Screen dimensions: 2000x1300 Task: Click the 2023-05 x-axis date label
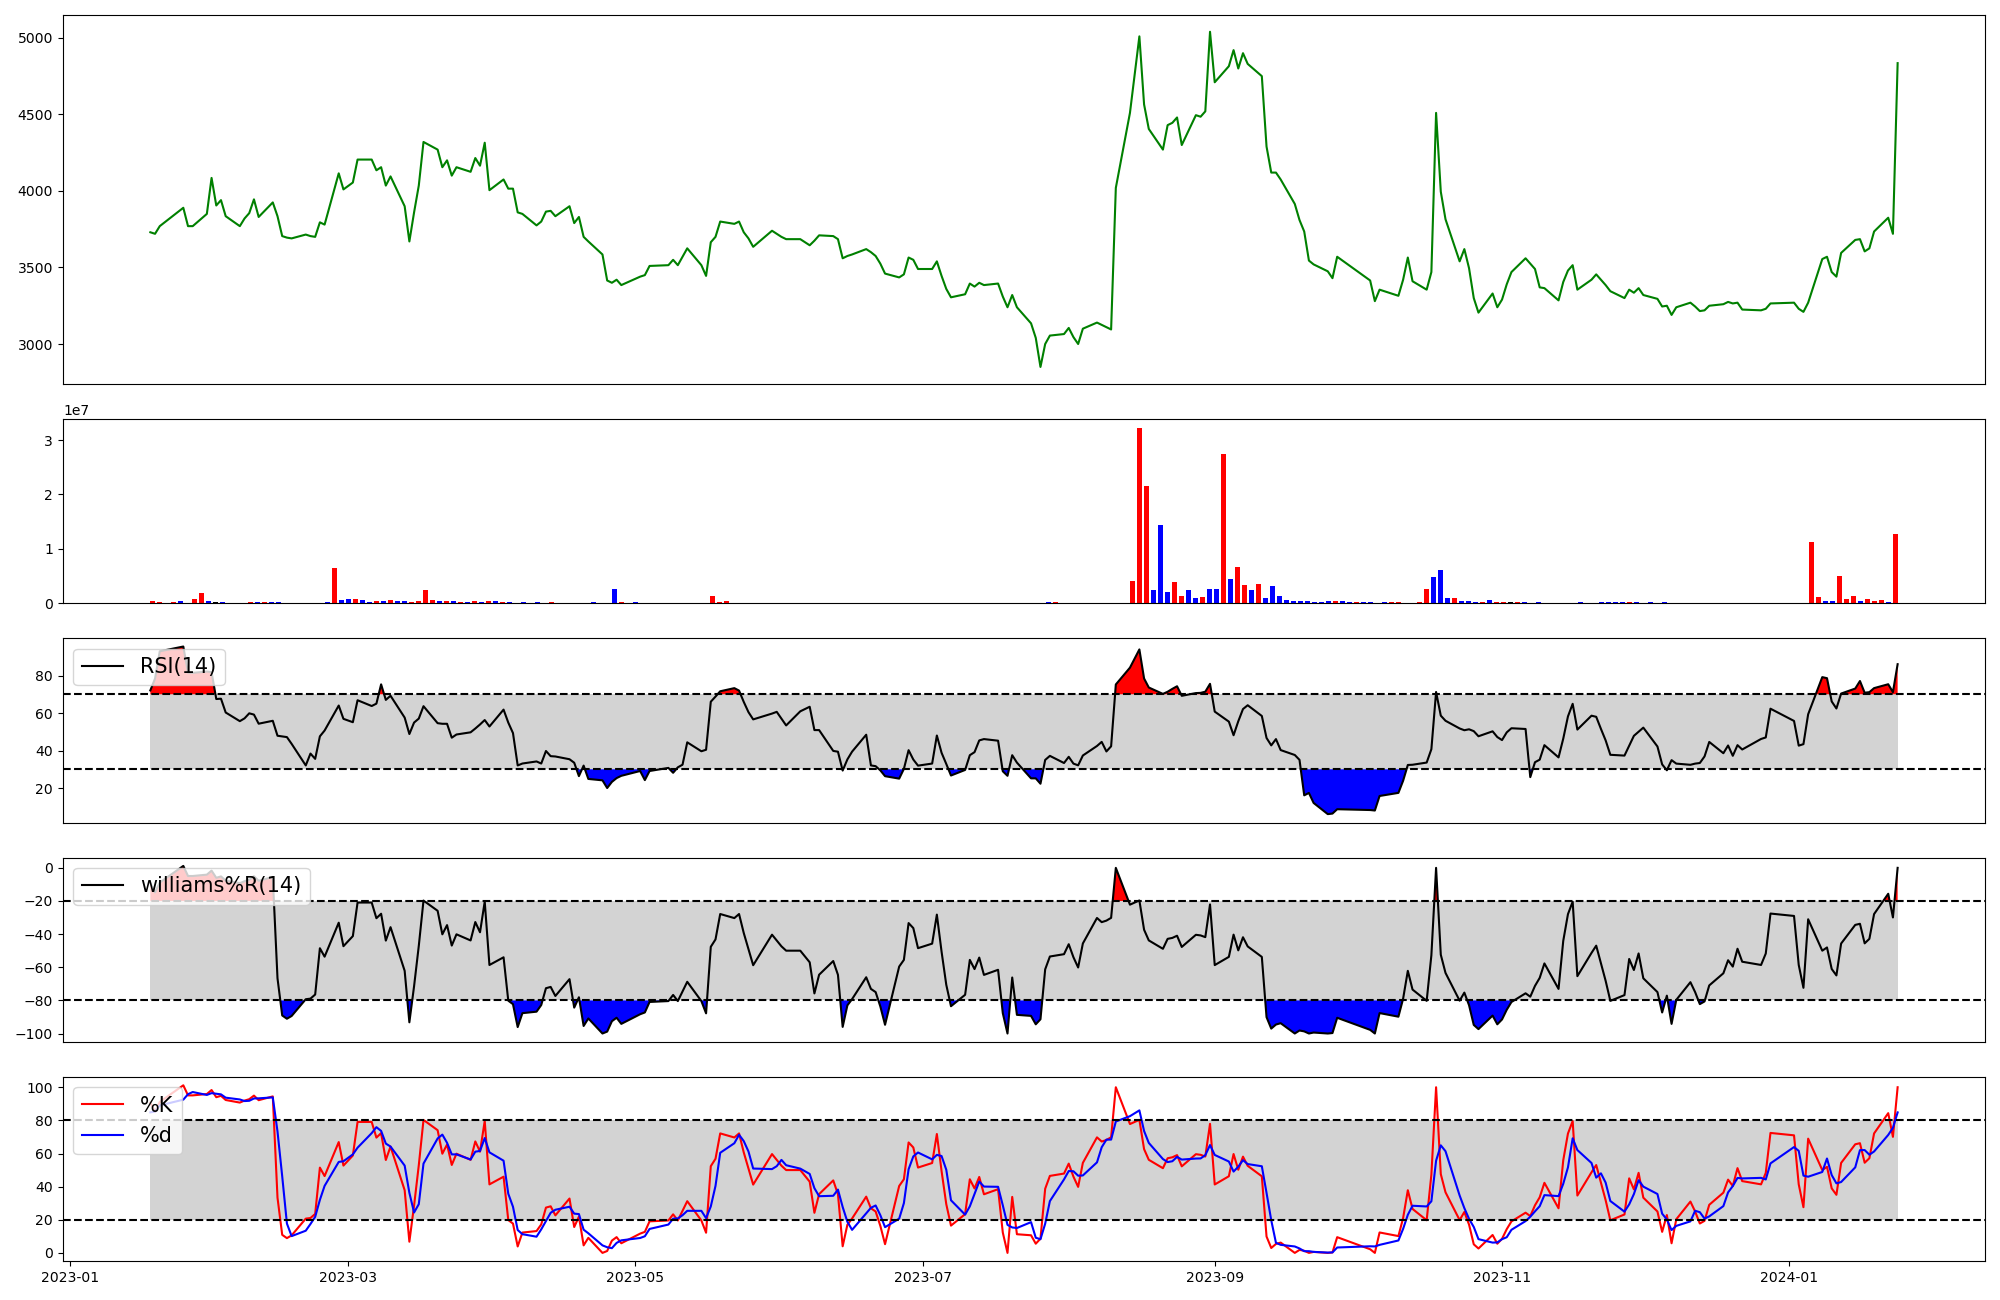point(635,1277)
